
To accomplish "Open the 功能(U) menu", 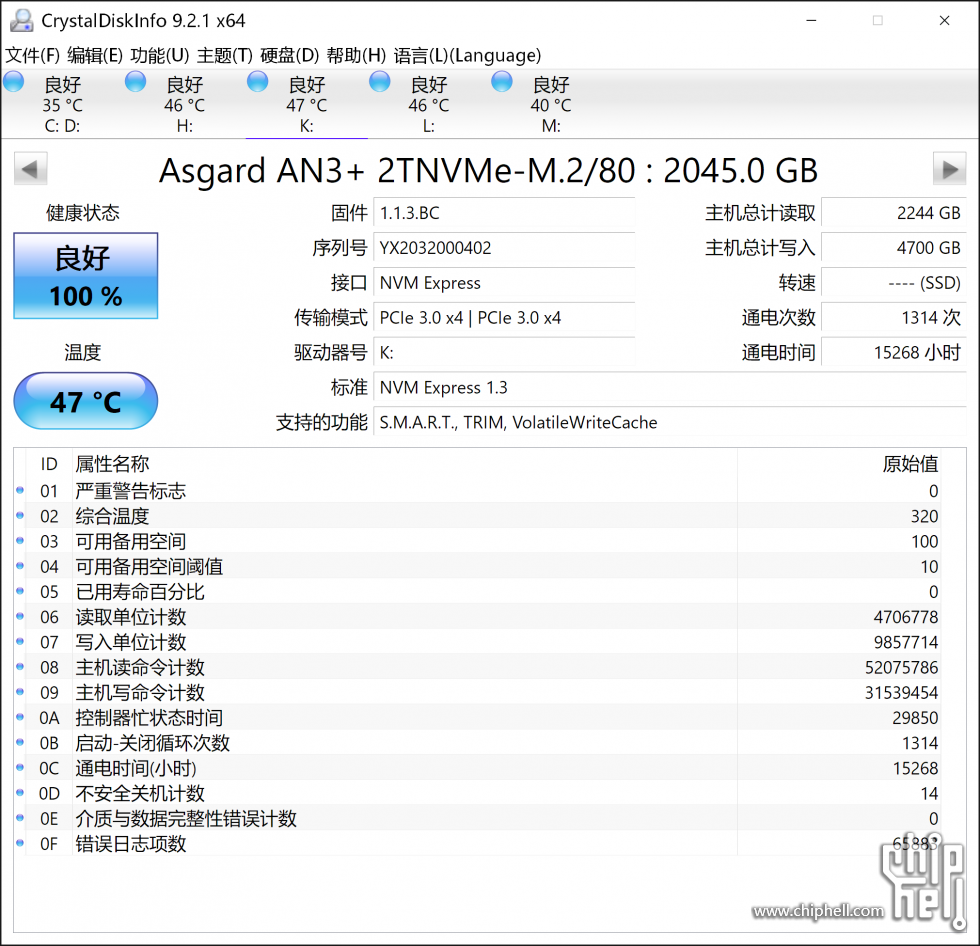I will 159,56.
